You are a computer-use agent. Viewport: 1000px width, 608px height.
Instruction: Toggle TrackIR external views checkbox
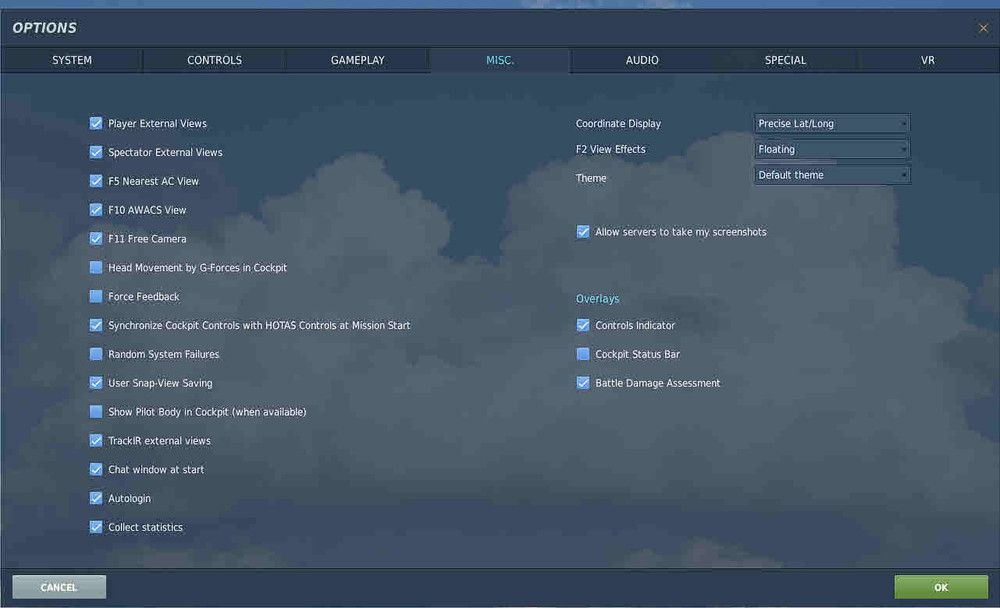point(96,440)
